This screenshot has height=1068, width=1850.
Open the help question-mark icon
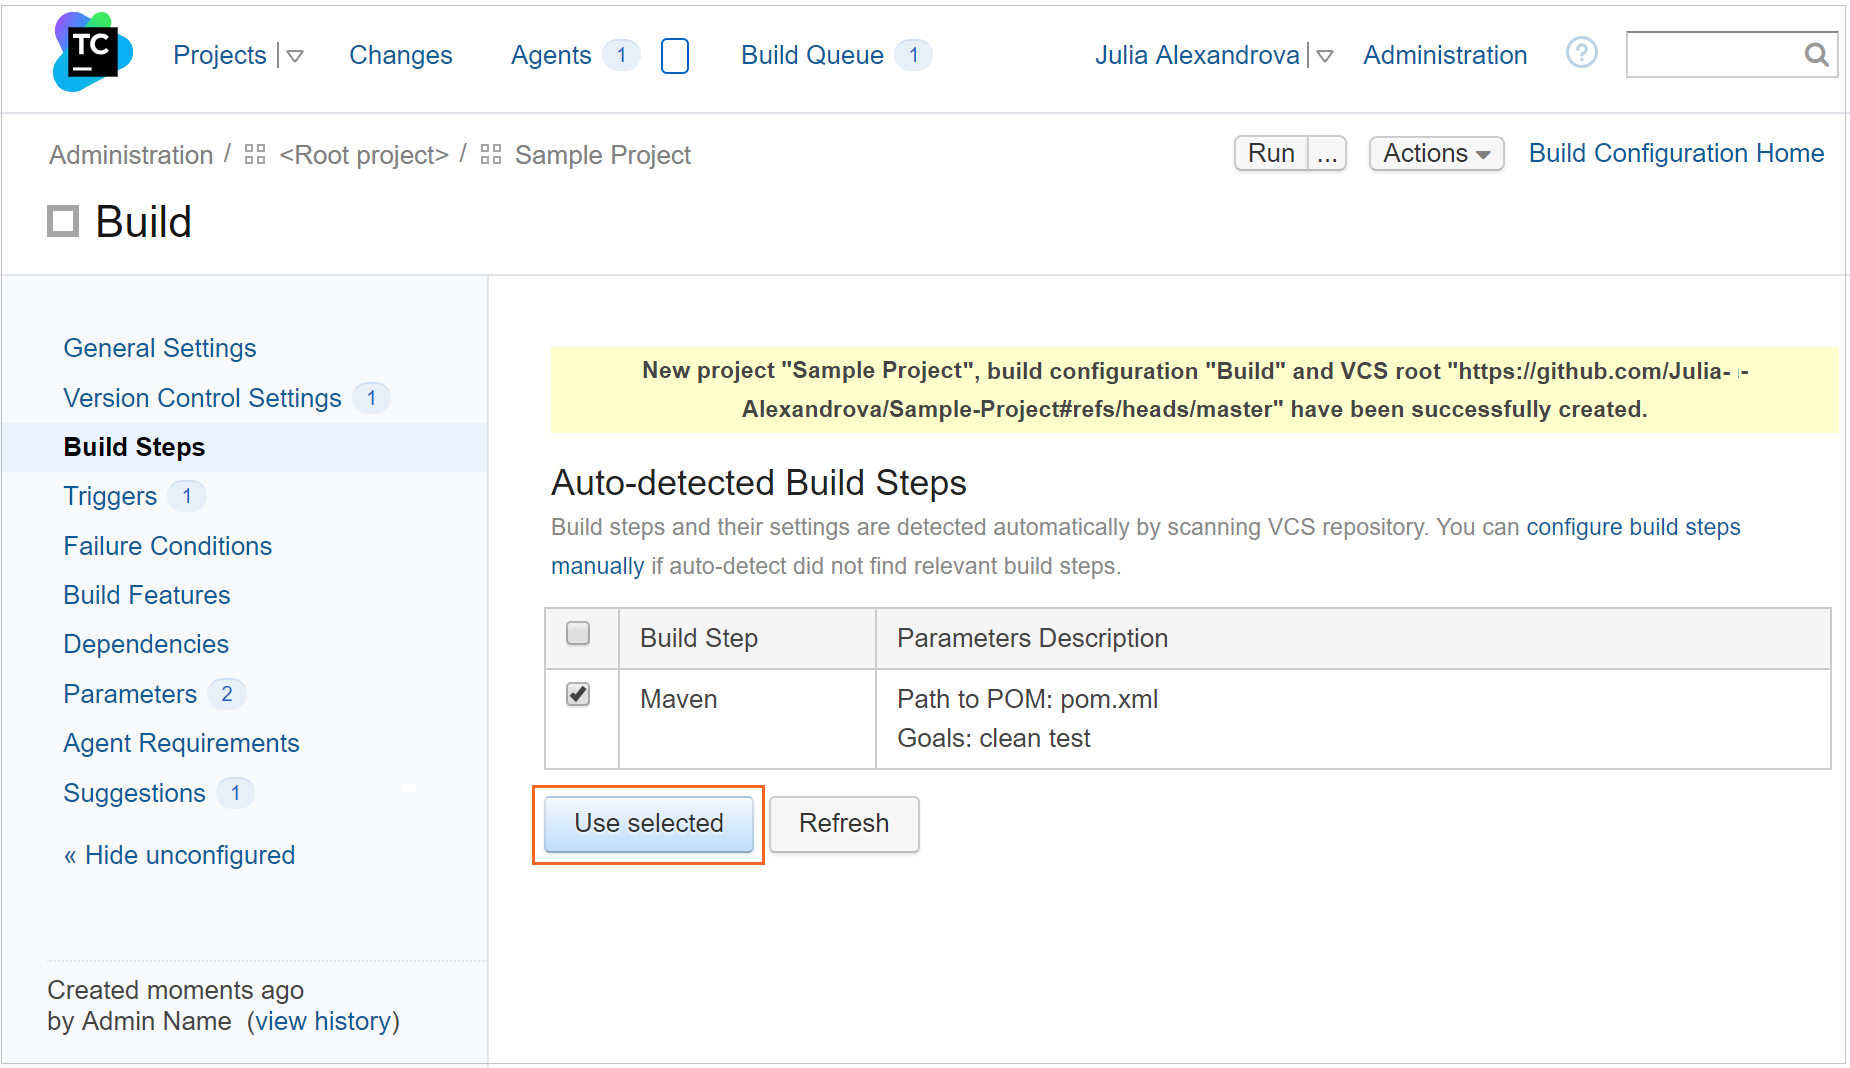pyautogui.click(x=1581, y=53)
